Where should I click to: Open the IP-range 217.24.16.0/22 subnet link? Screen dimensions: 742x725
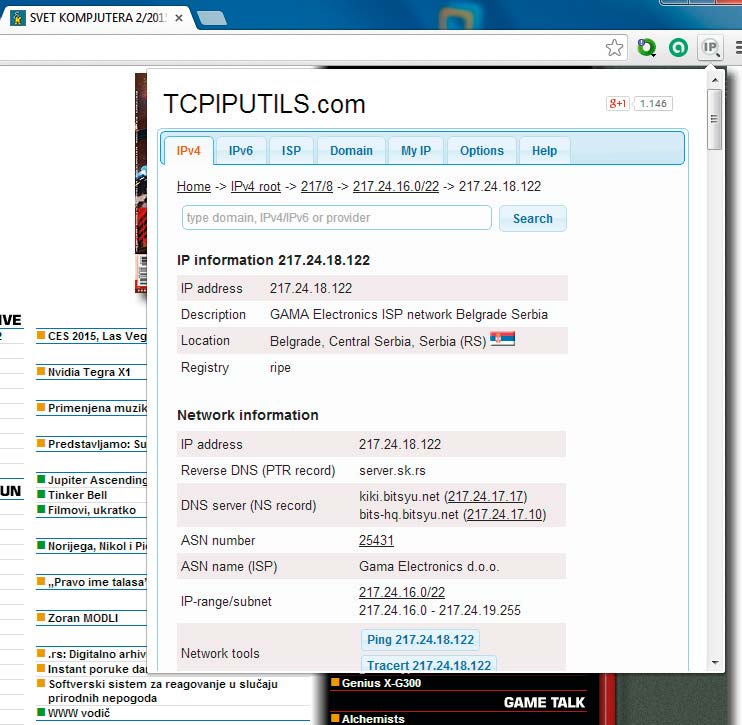[402, 592]
